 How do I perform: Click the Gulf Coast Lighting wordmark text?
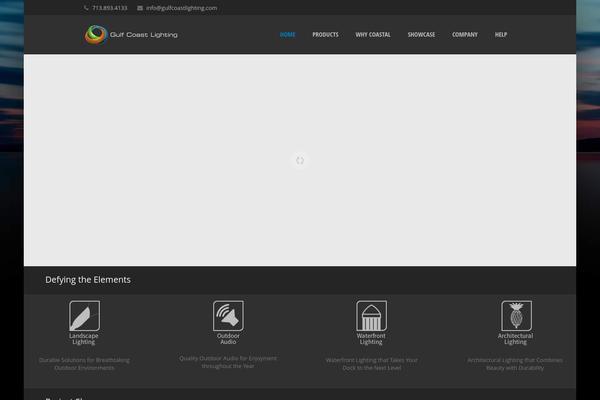[143, 35]
